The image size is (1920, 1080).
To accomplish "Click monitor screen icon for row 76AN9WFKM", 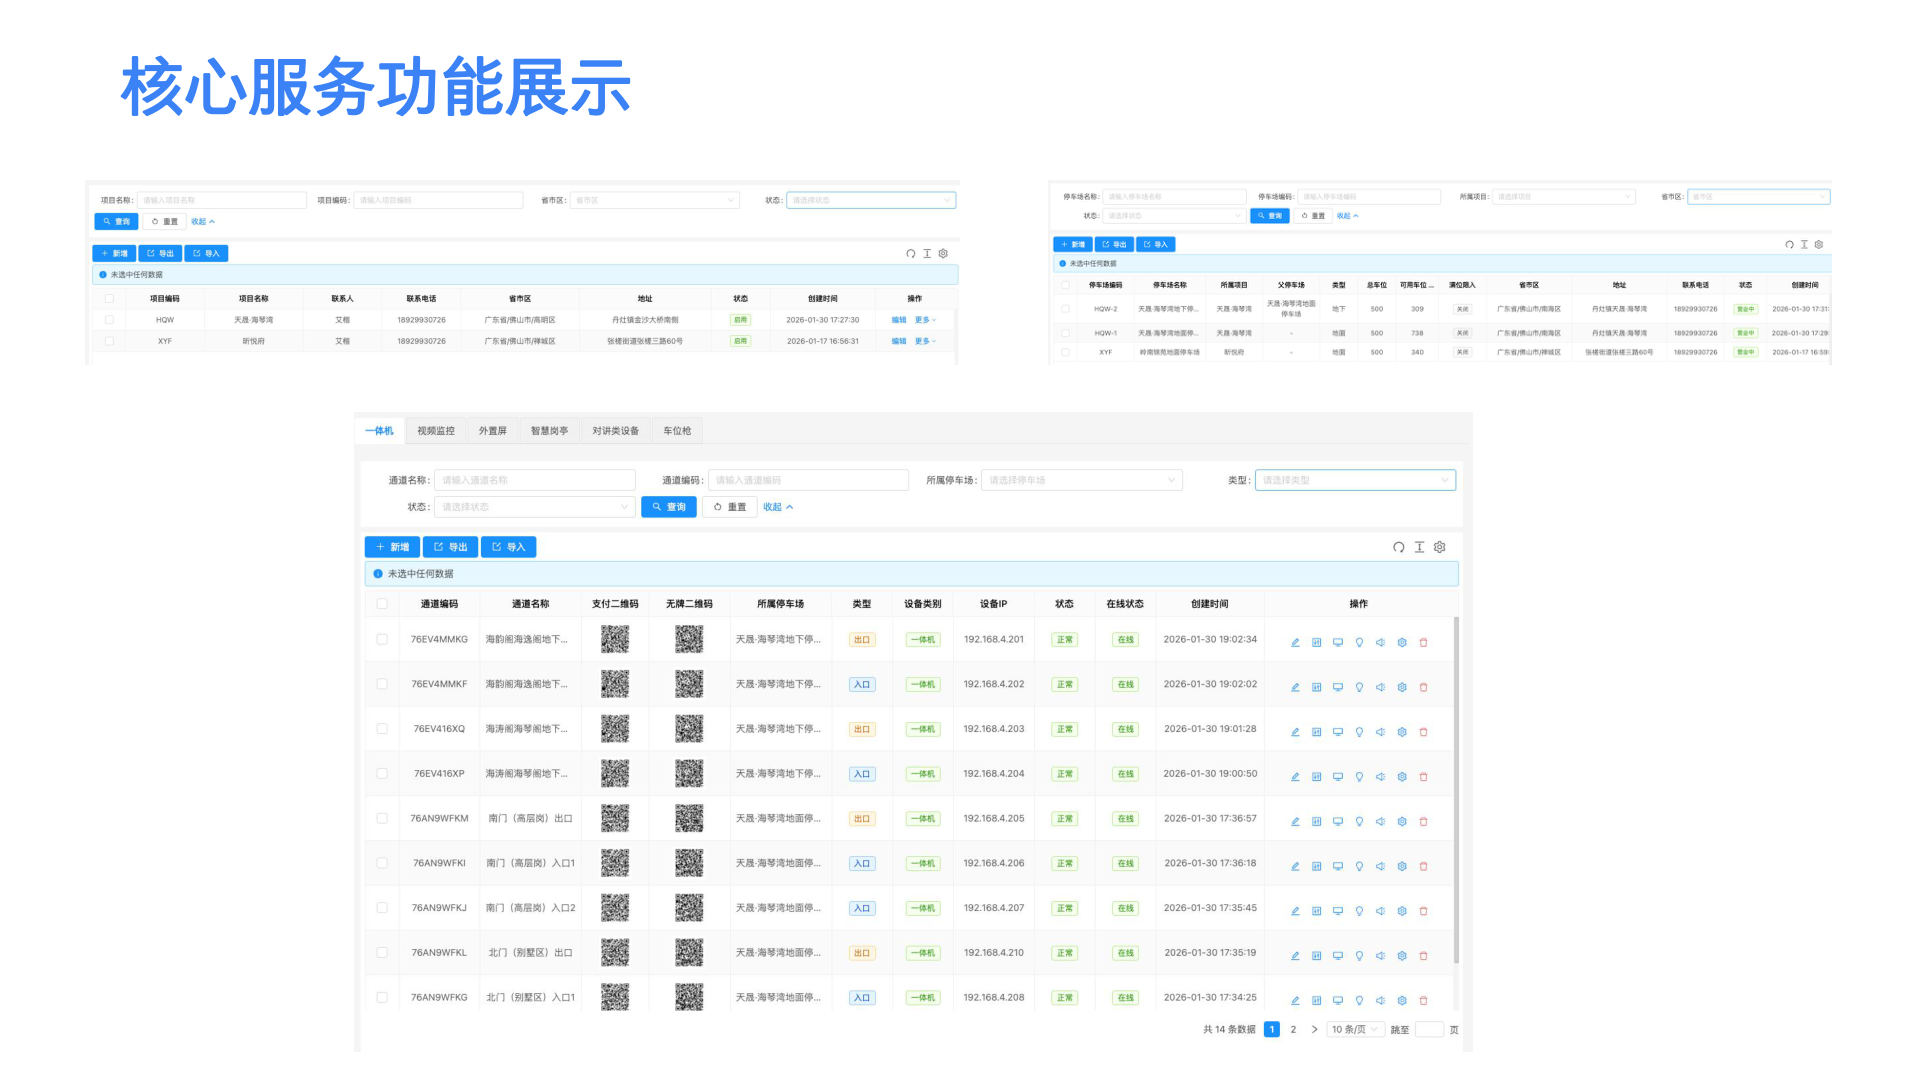I will pyautogui.click(x=1338, y=822).
